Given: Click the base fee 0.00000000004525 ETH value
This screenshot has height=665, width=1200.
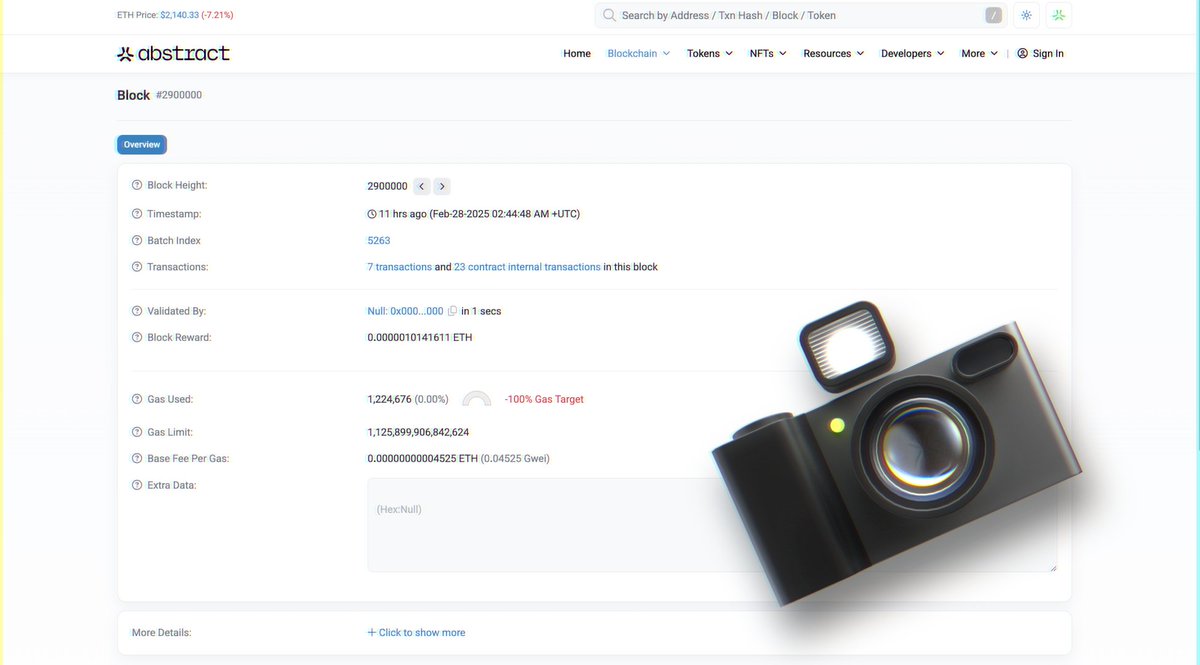Looking at the screenshot, I should (423, 459).
